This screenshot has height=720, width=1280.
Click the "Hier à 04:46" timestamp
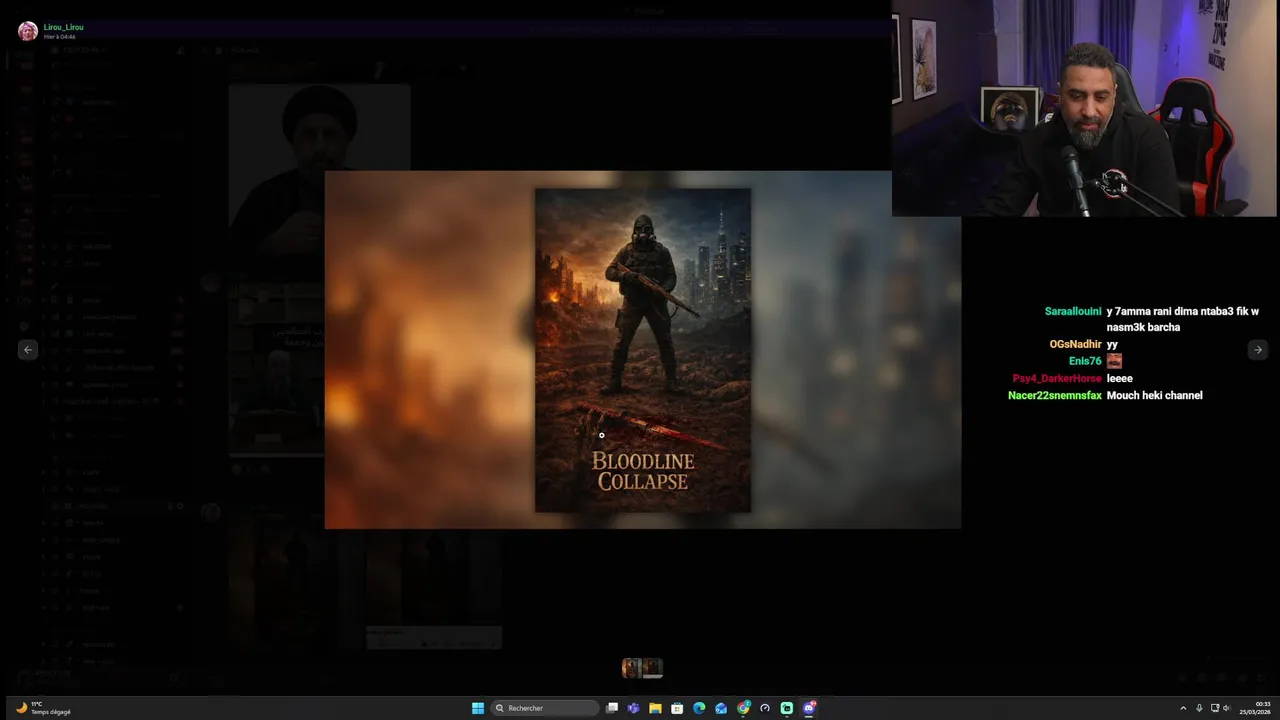click(x=60, y=37)
